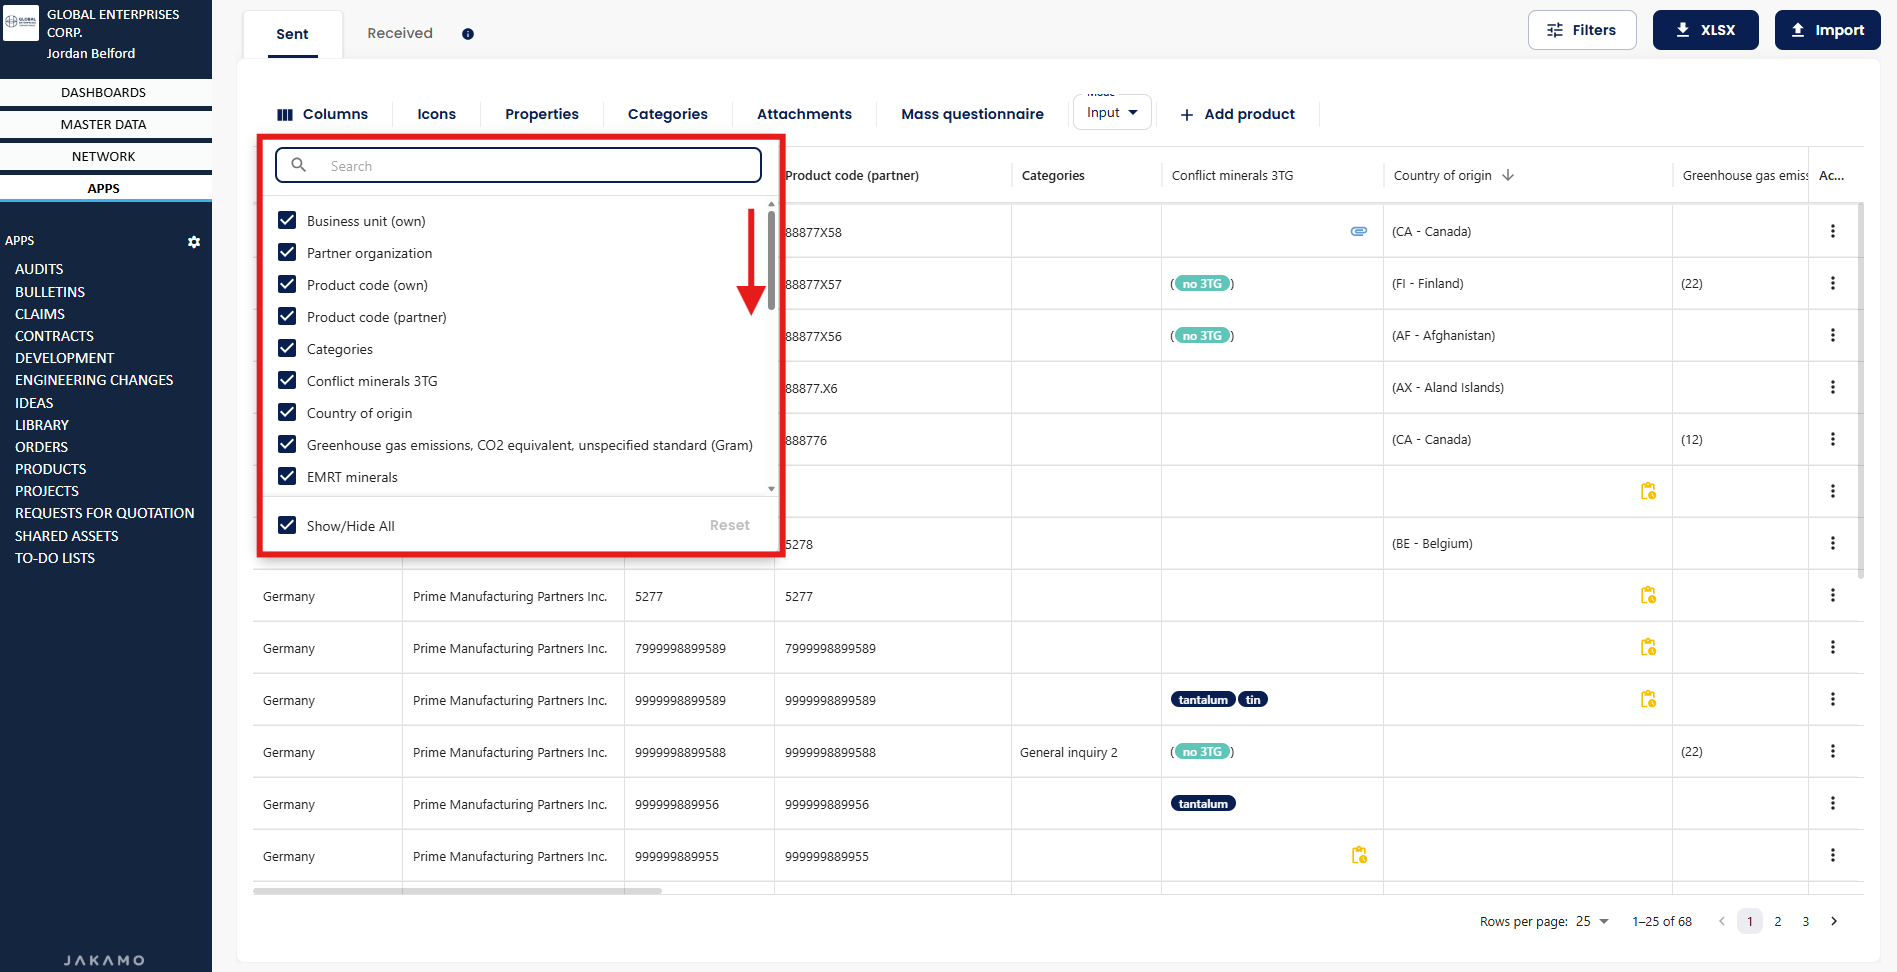Open the Columns selector menu
This screenshot has width=1897, height=972.
[322, 114]
